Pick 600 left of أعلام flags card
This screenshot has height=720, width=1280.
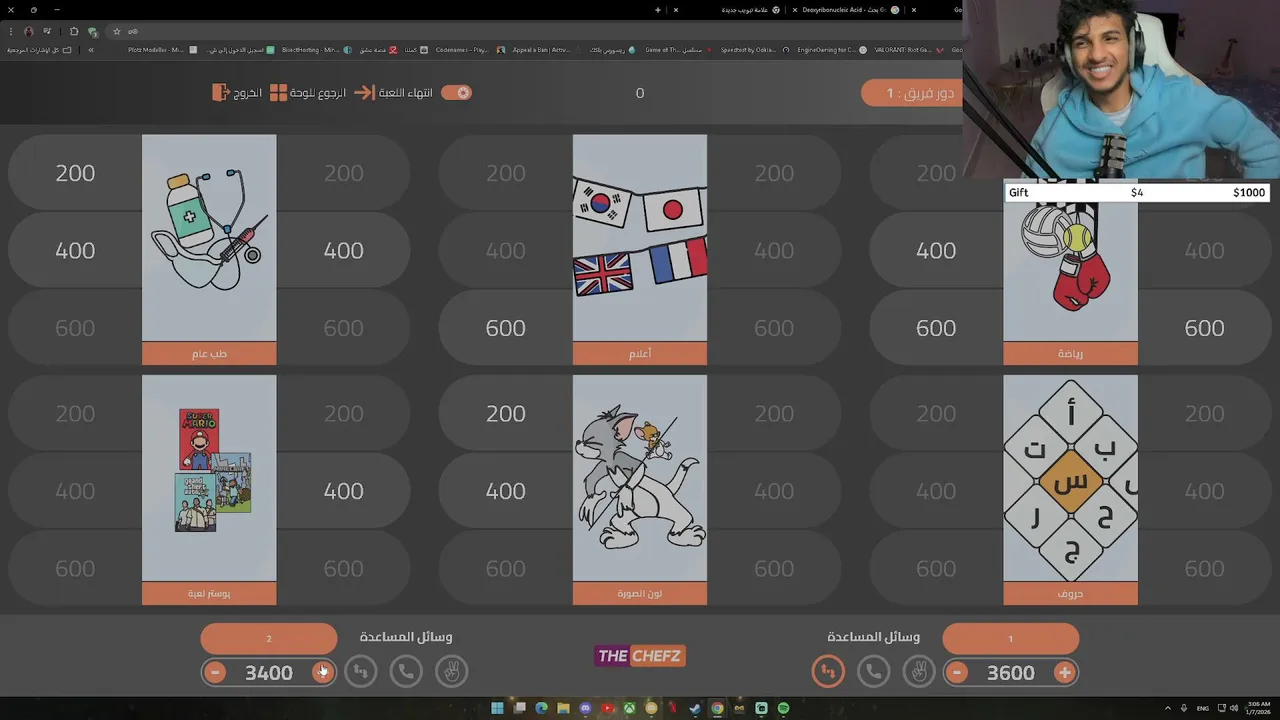pyautogui.click(x=505, y=327)
